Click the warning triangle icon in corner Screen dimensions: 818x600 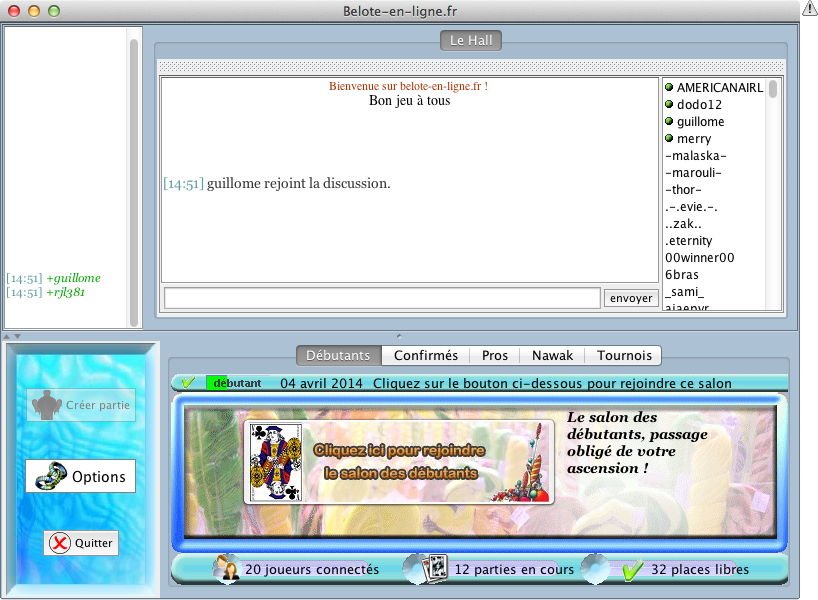tap(810, 8)
